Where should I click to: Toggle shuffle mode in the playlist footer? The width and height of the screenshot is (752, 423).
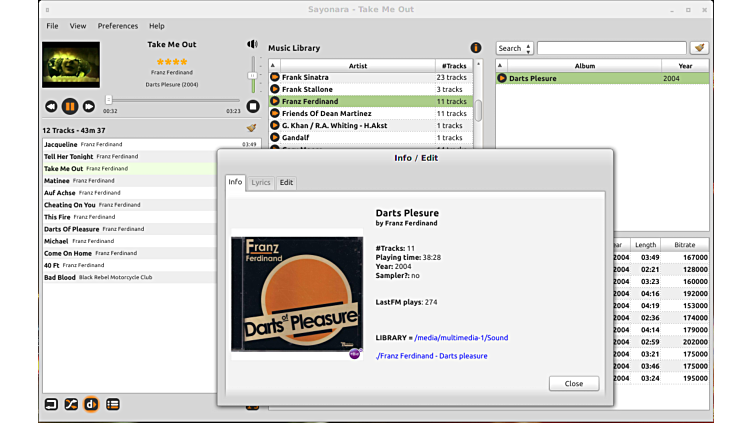point(71,404)
